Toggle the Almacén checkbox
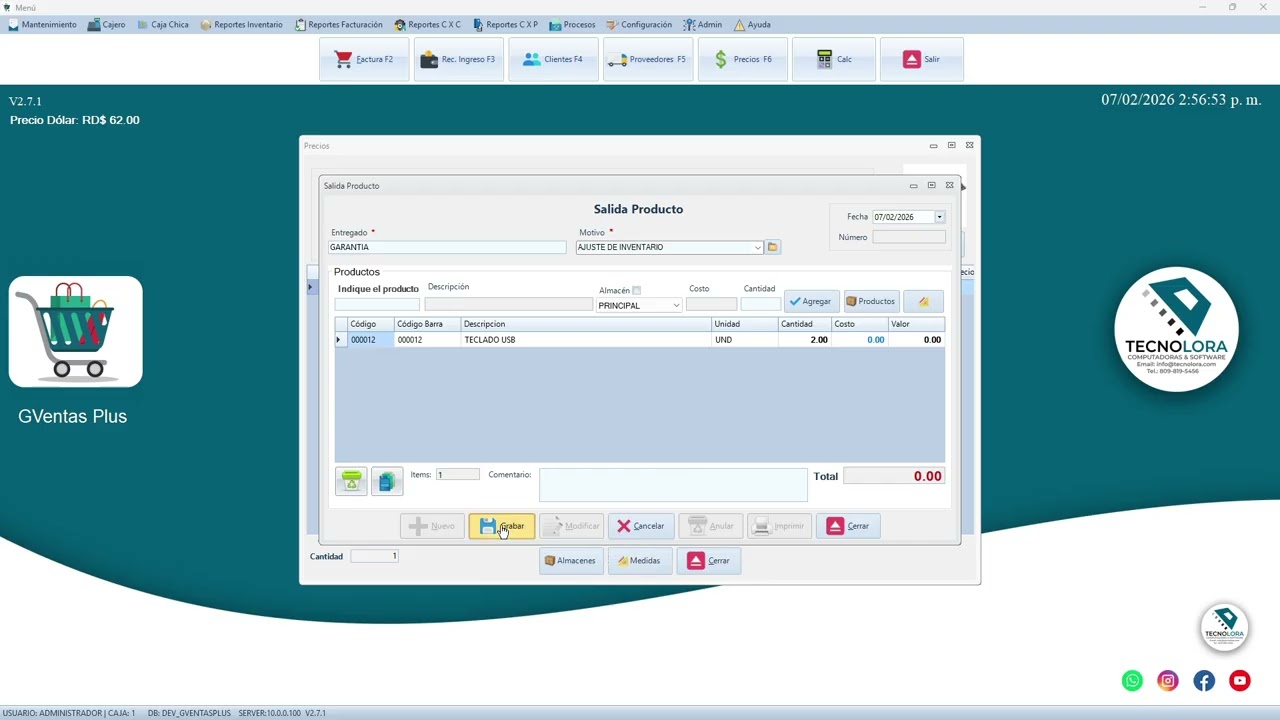The height and width of the screenshot is (720, 1280). click(636, 291)
